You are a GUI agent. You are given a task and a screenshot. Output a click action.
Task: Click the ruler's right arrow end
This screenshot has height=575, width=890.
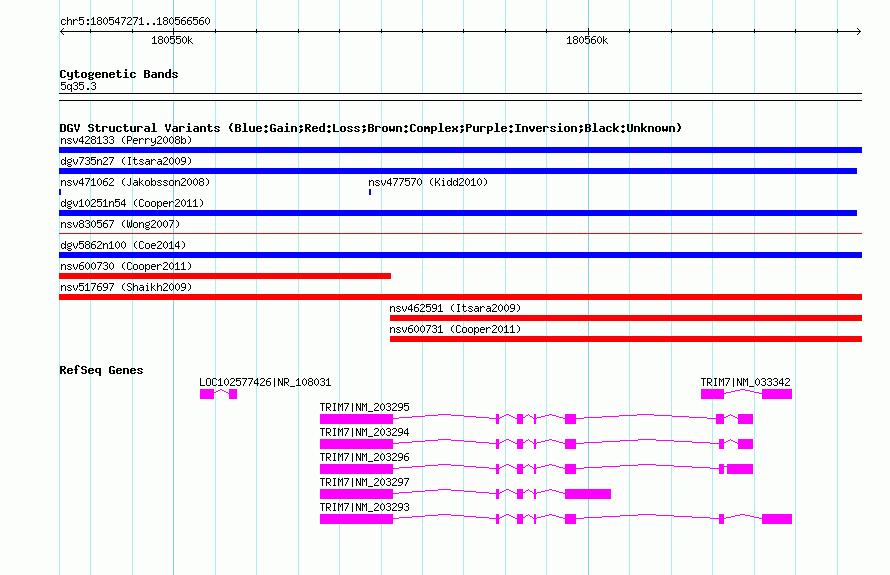(859, 32)
